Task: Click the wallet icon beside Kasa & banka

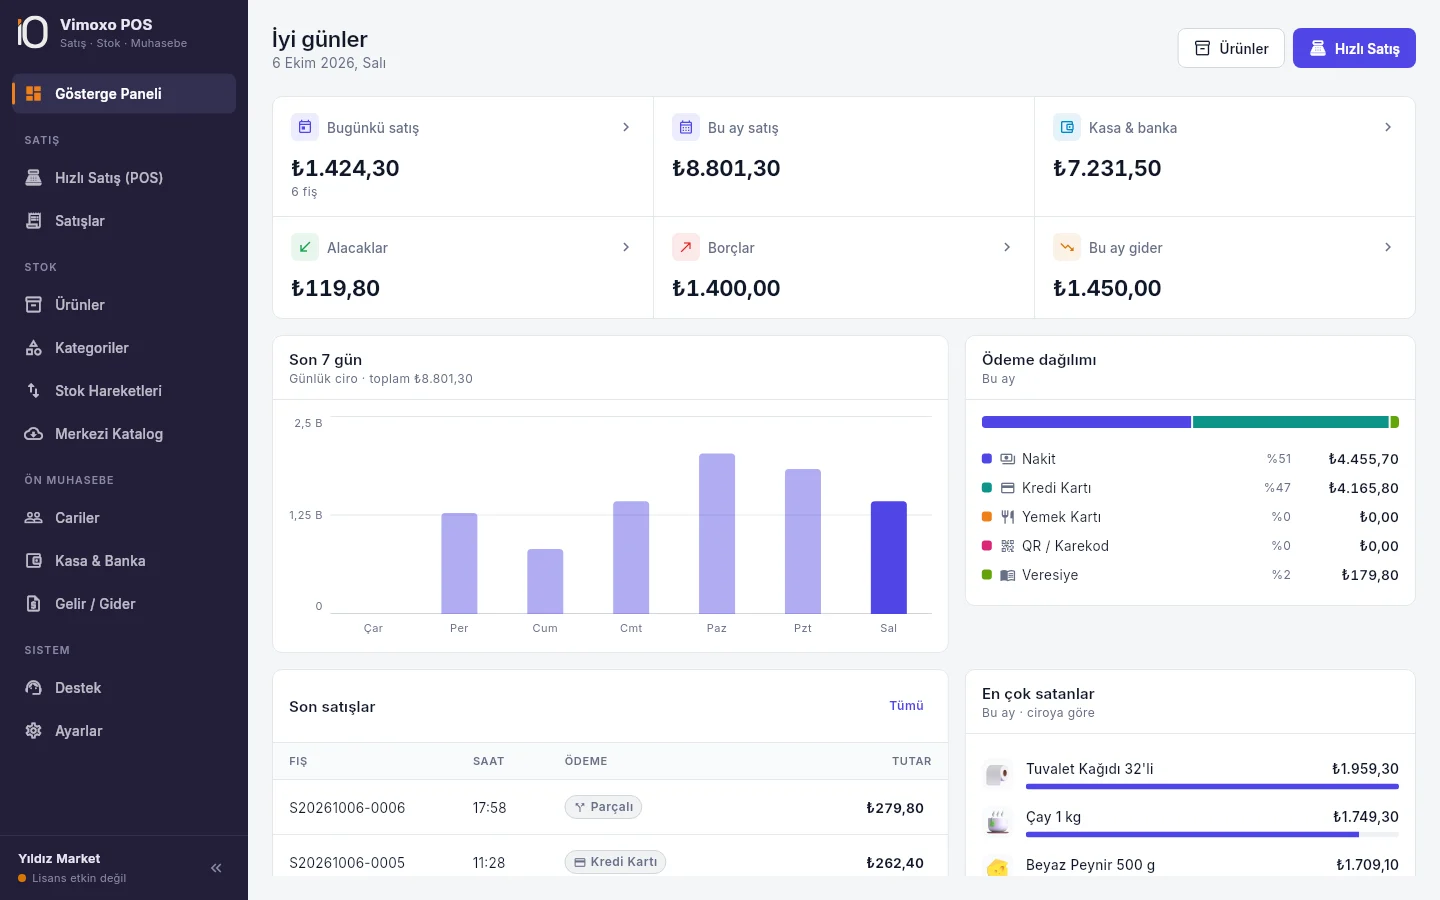Action: [1067, 127]
